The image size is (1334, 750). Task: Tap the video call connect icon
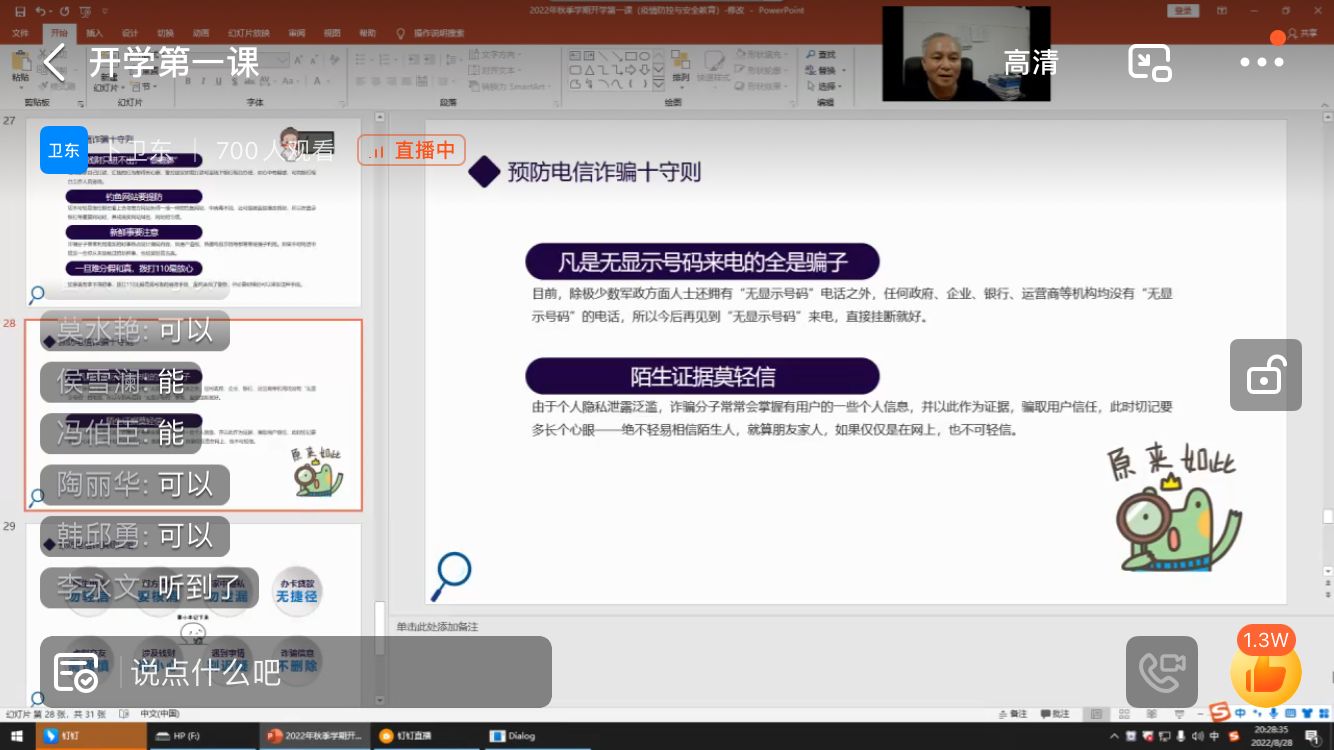point(1161,672)
